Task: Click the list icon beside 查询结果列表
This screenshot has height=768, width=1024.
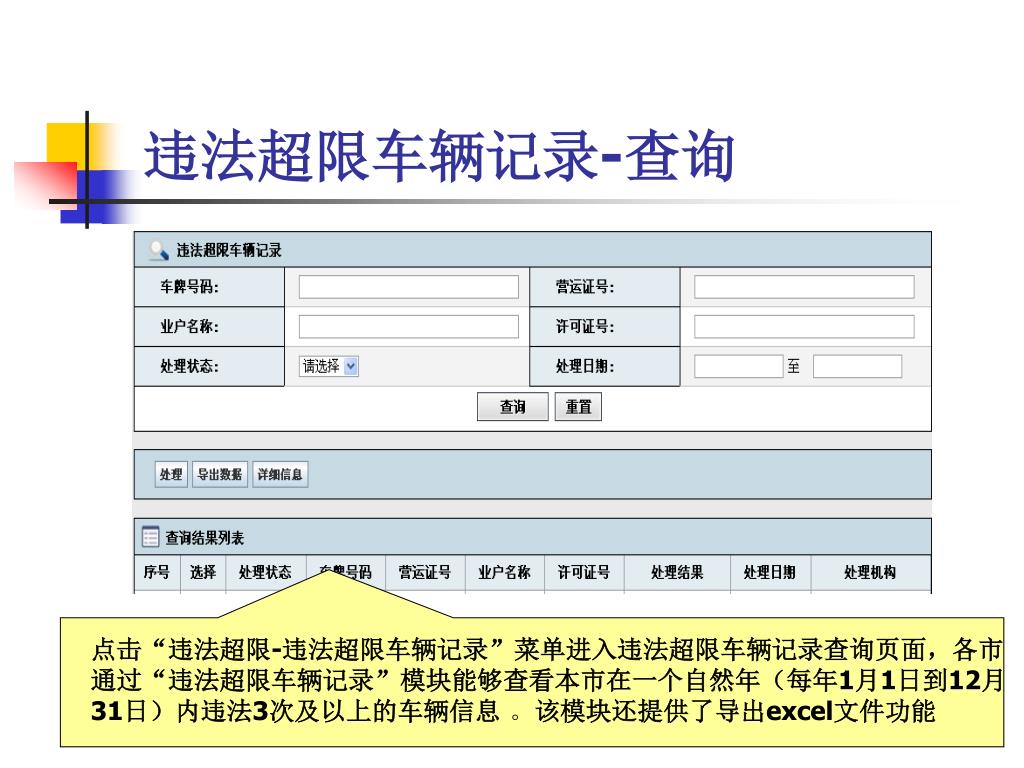Action: point(150,537)
